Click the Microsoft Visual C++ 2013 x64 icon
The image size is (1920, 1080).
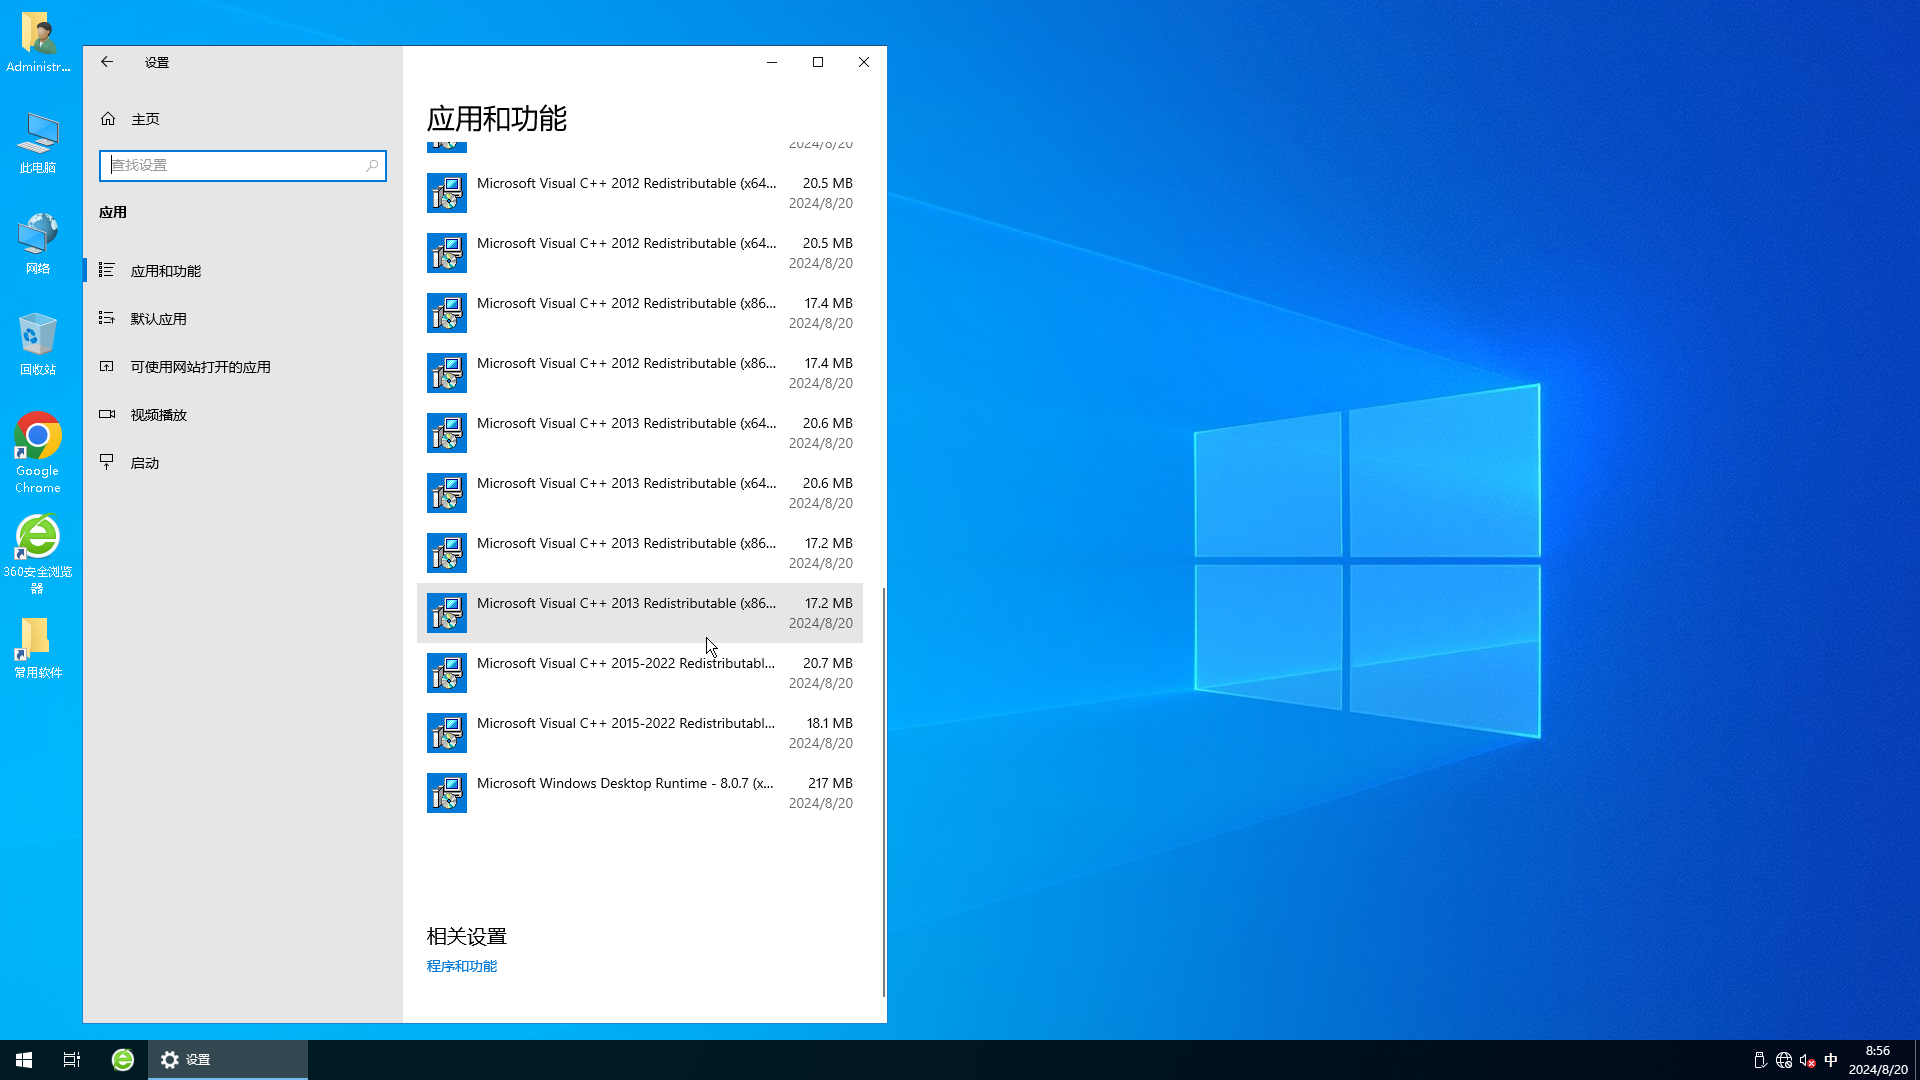click(x=447, y=431)
